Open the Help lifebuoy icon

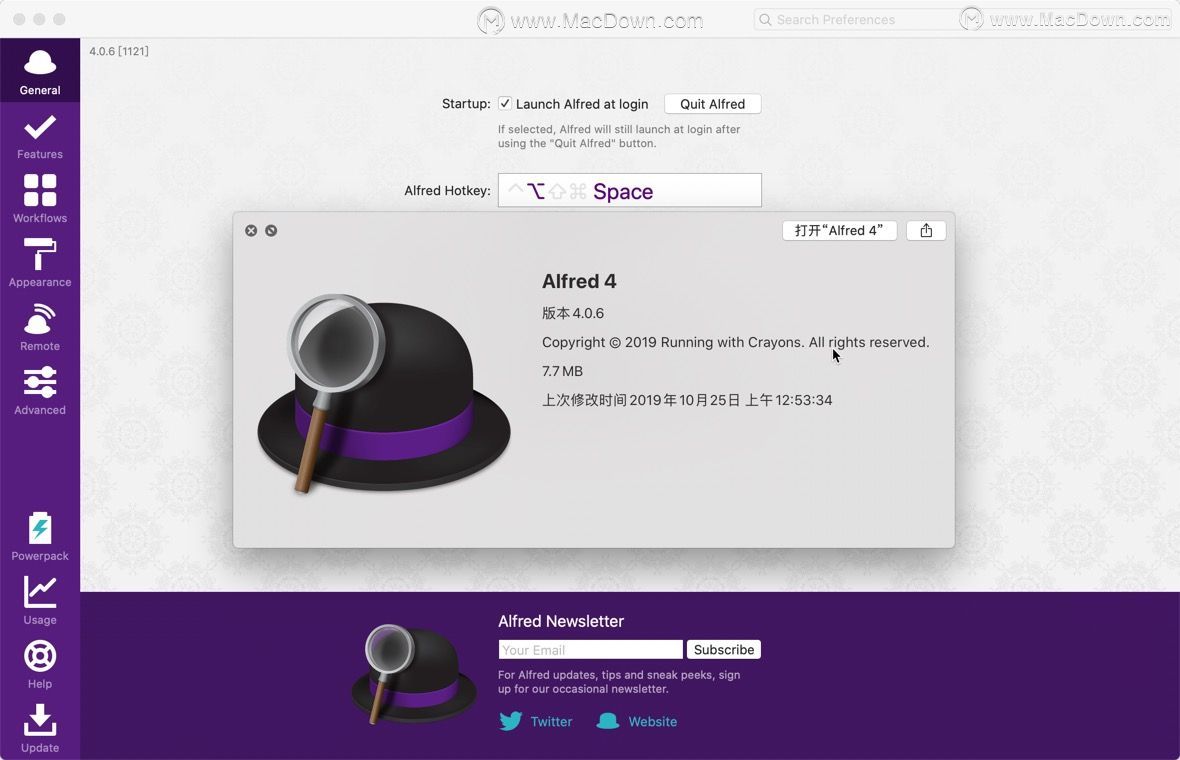tap(40, 656)
